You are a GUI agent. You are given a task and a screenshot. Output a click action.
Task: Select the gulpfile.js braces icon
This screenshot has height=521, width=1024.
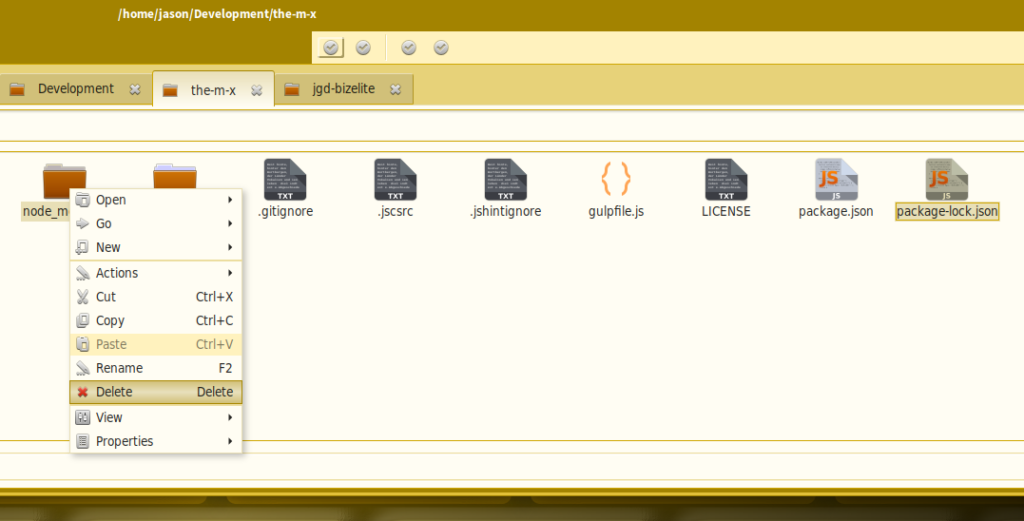[616, 179]
